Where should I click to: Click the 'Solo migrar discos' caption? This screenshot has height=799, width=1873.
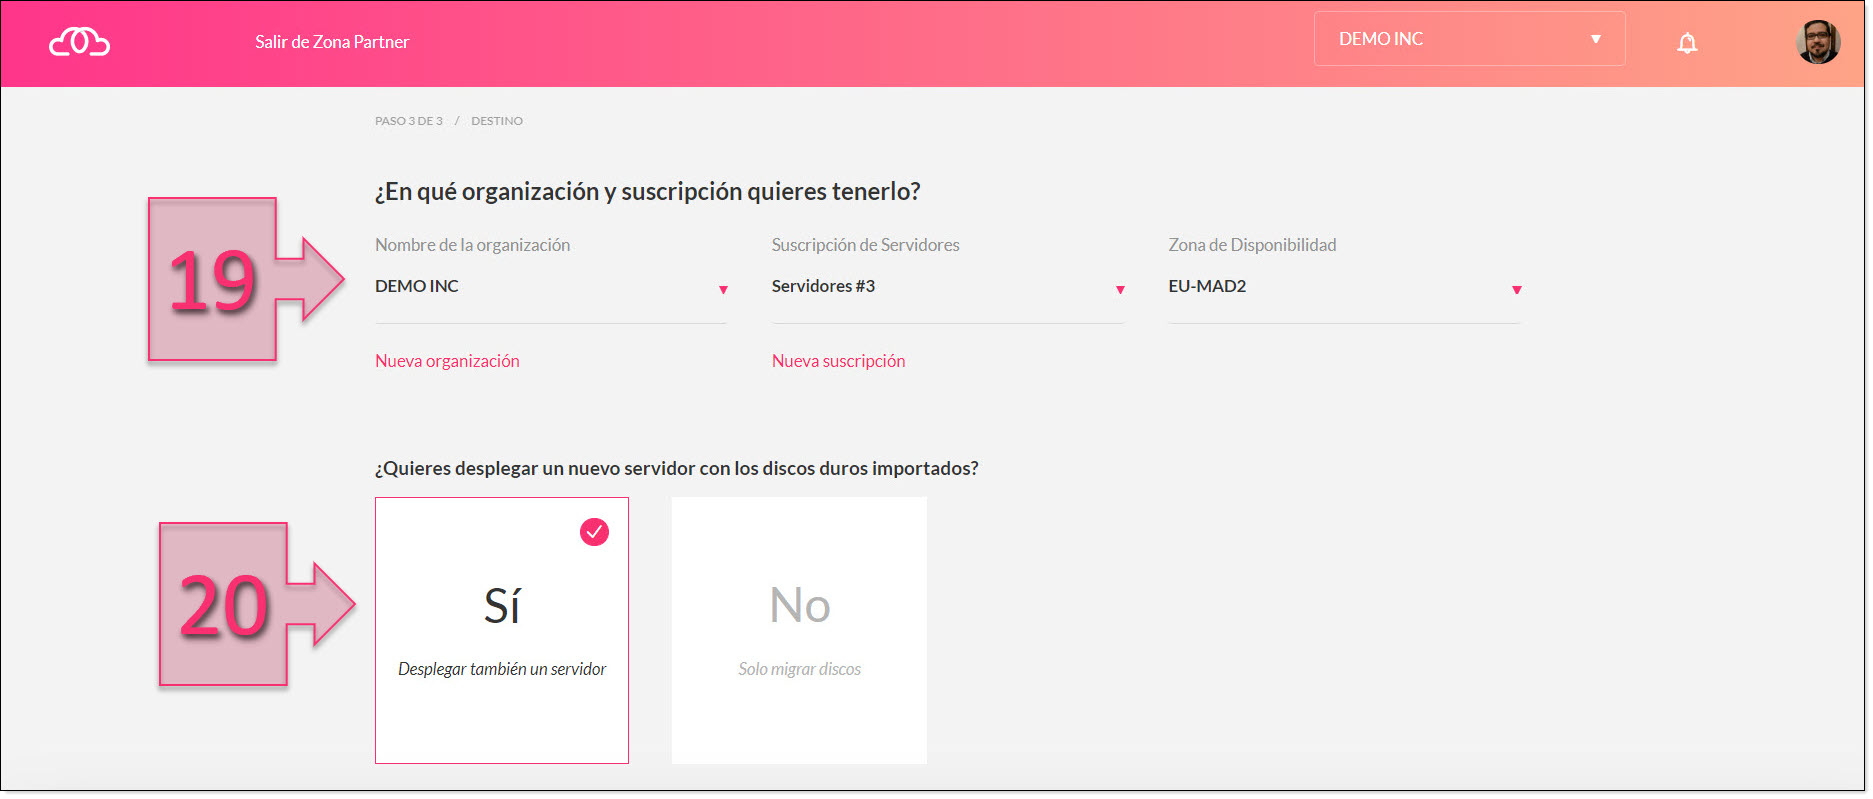pyautogui.click(x=800, y=669)
